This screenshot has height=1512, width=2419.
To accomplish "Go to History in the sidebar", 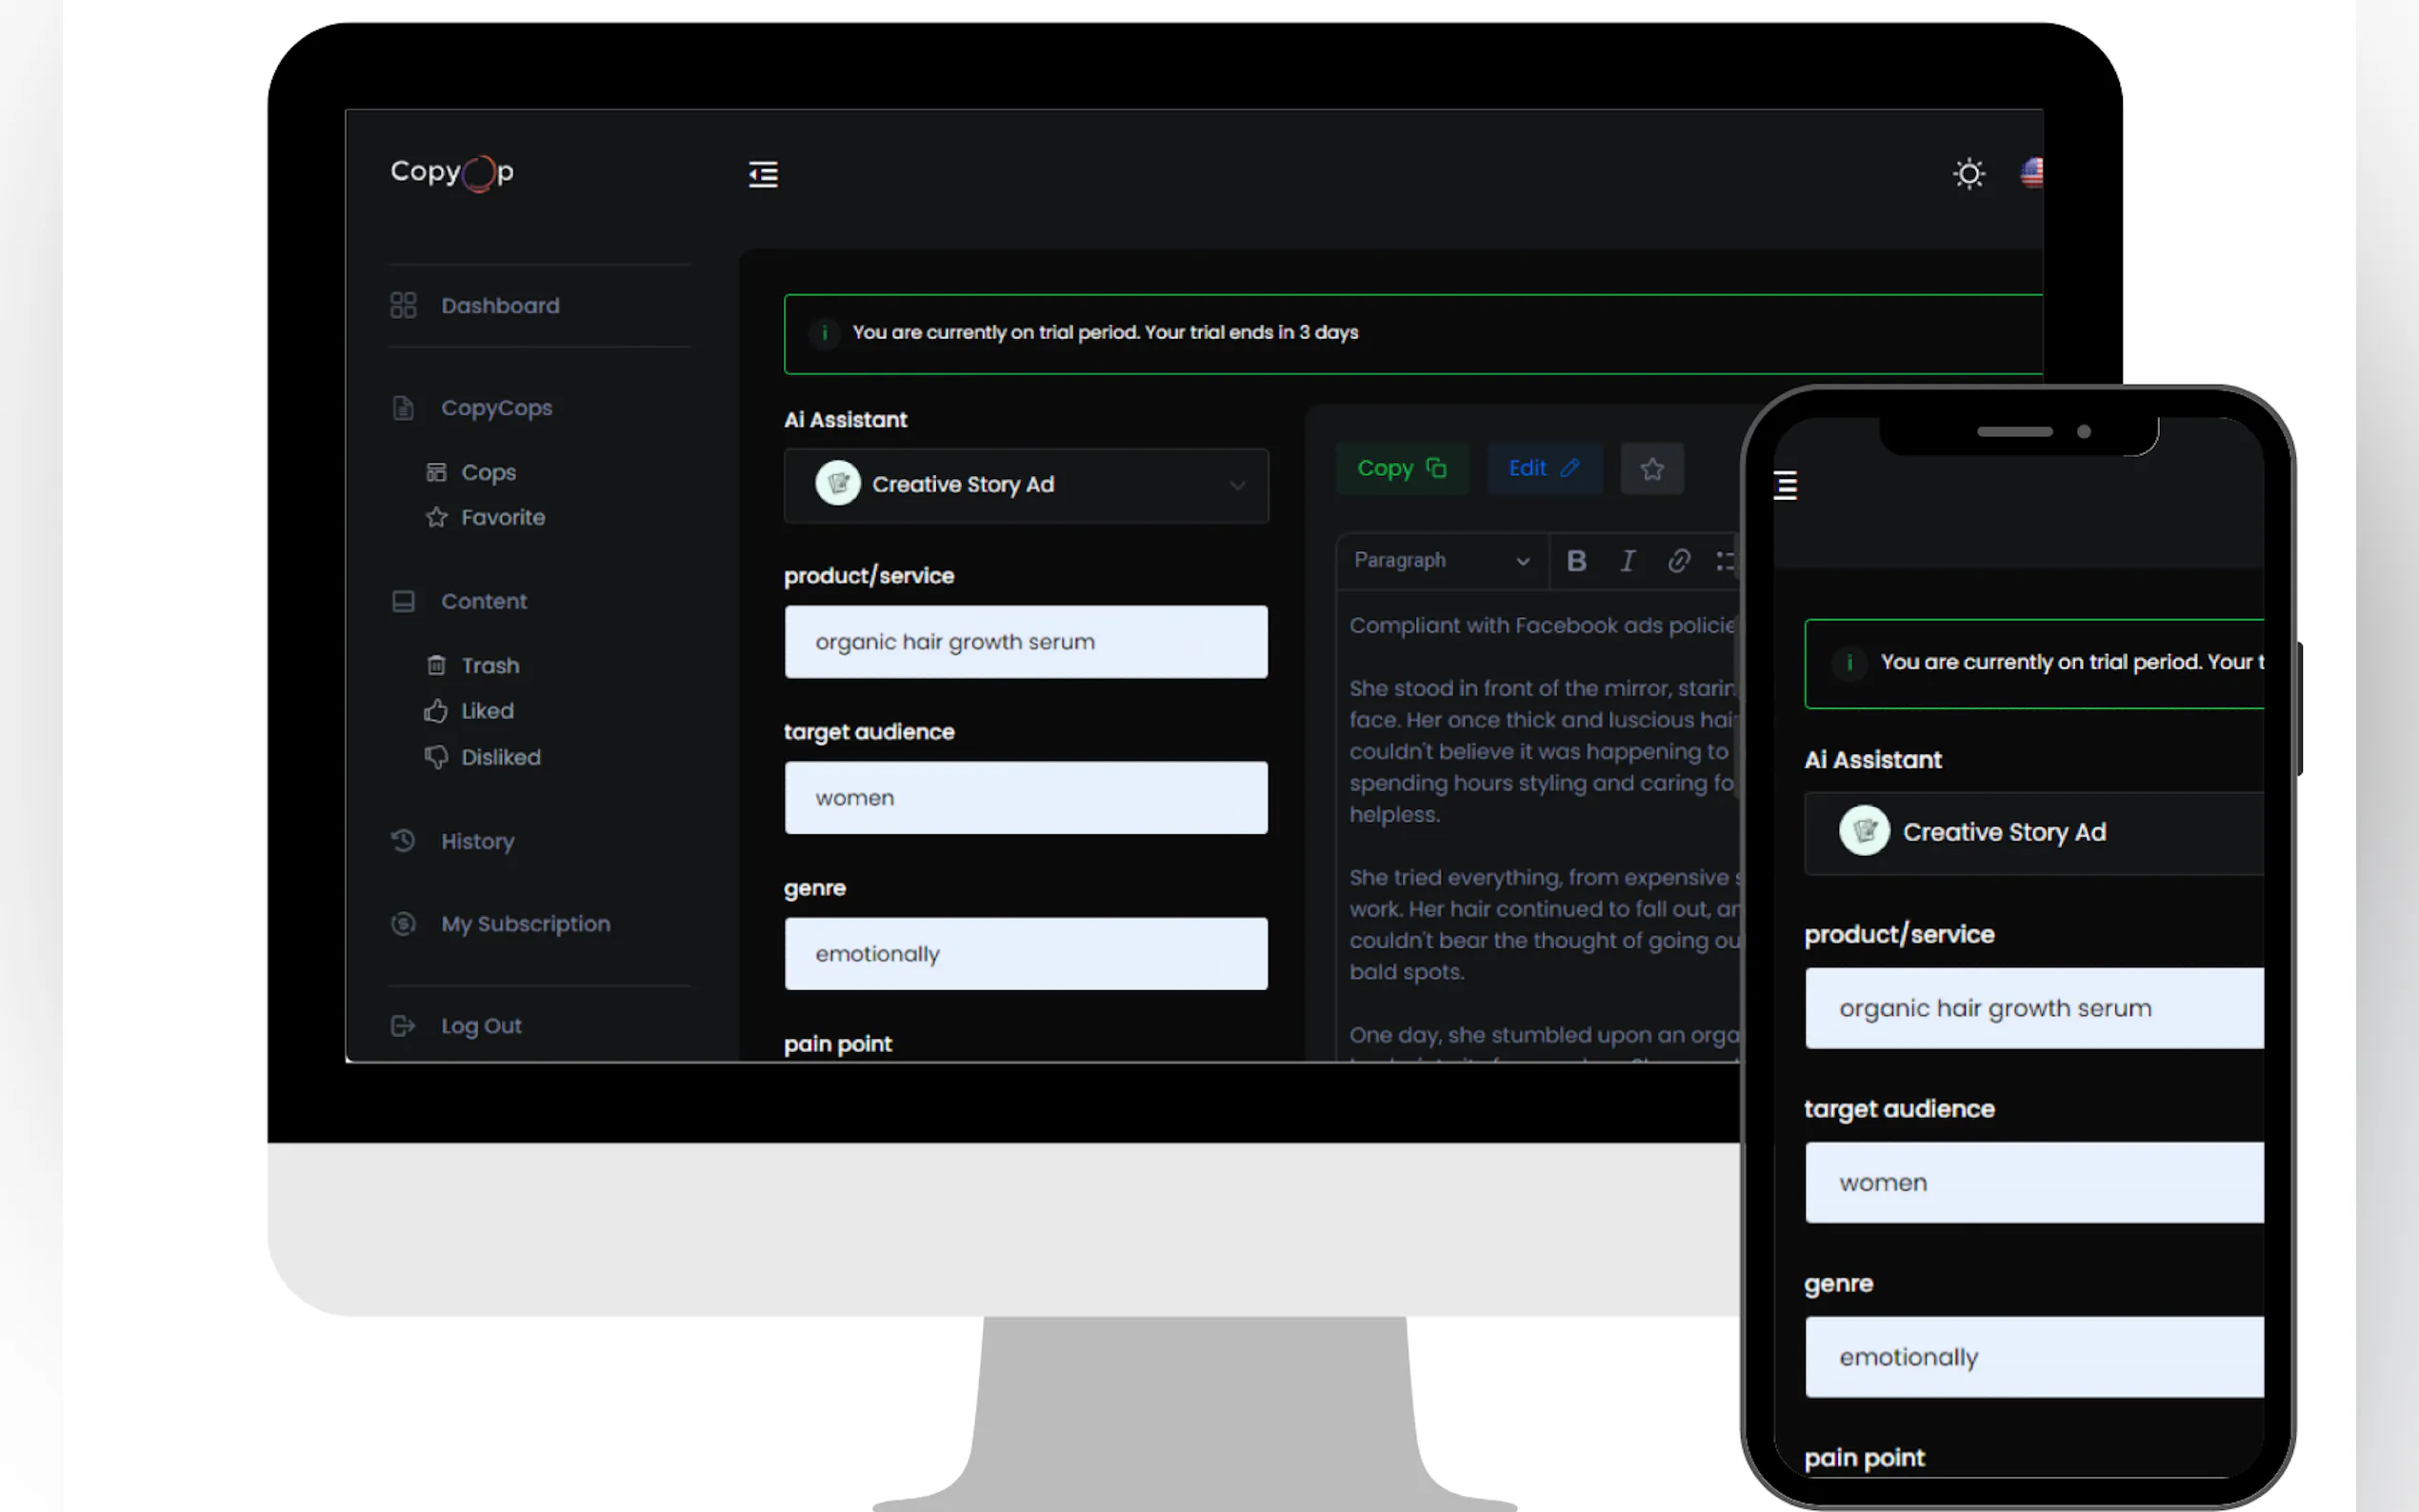I will point(477,841).
